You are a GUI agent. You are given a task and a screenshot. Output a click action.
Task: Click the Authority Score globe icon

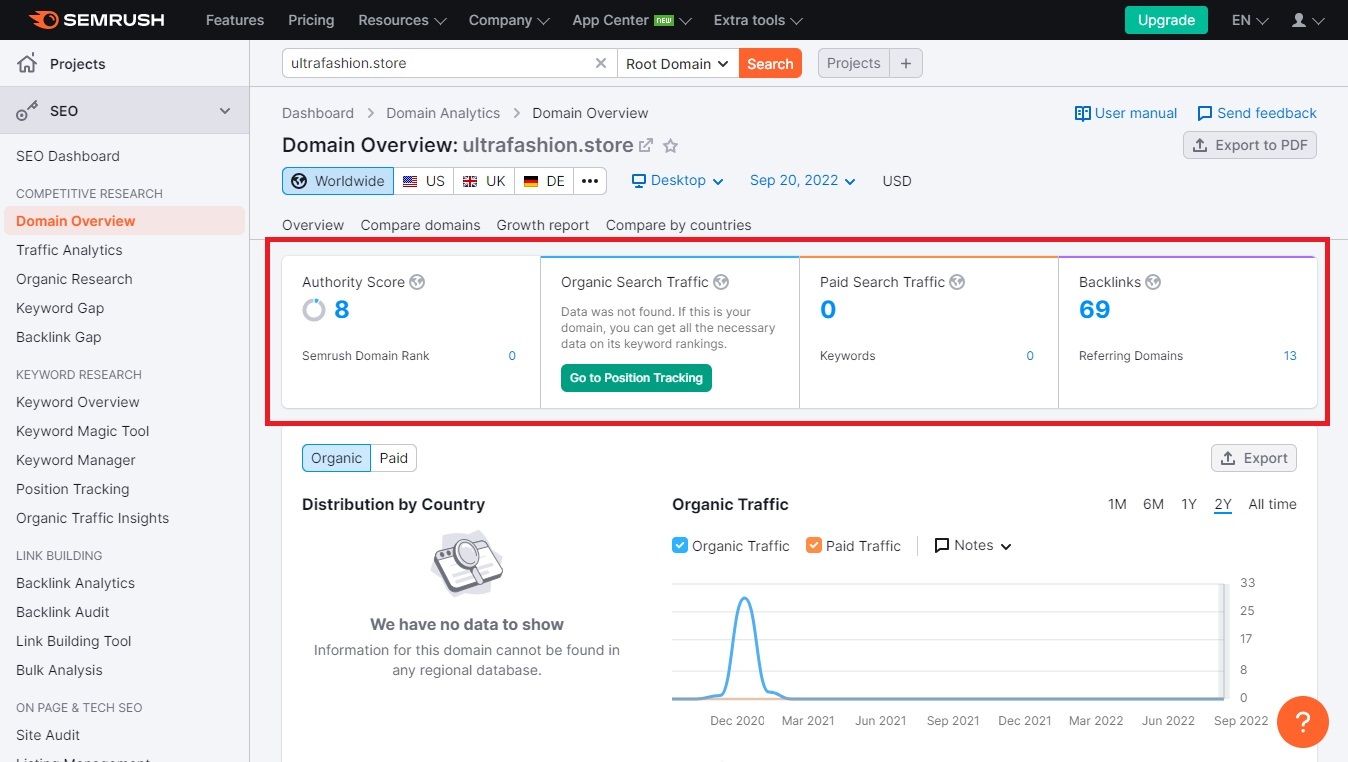[418, 282]
